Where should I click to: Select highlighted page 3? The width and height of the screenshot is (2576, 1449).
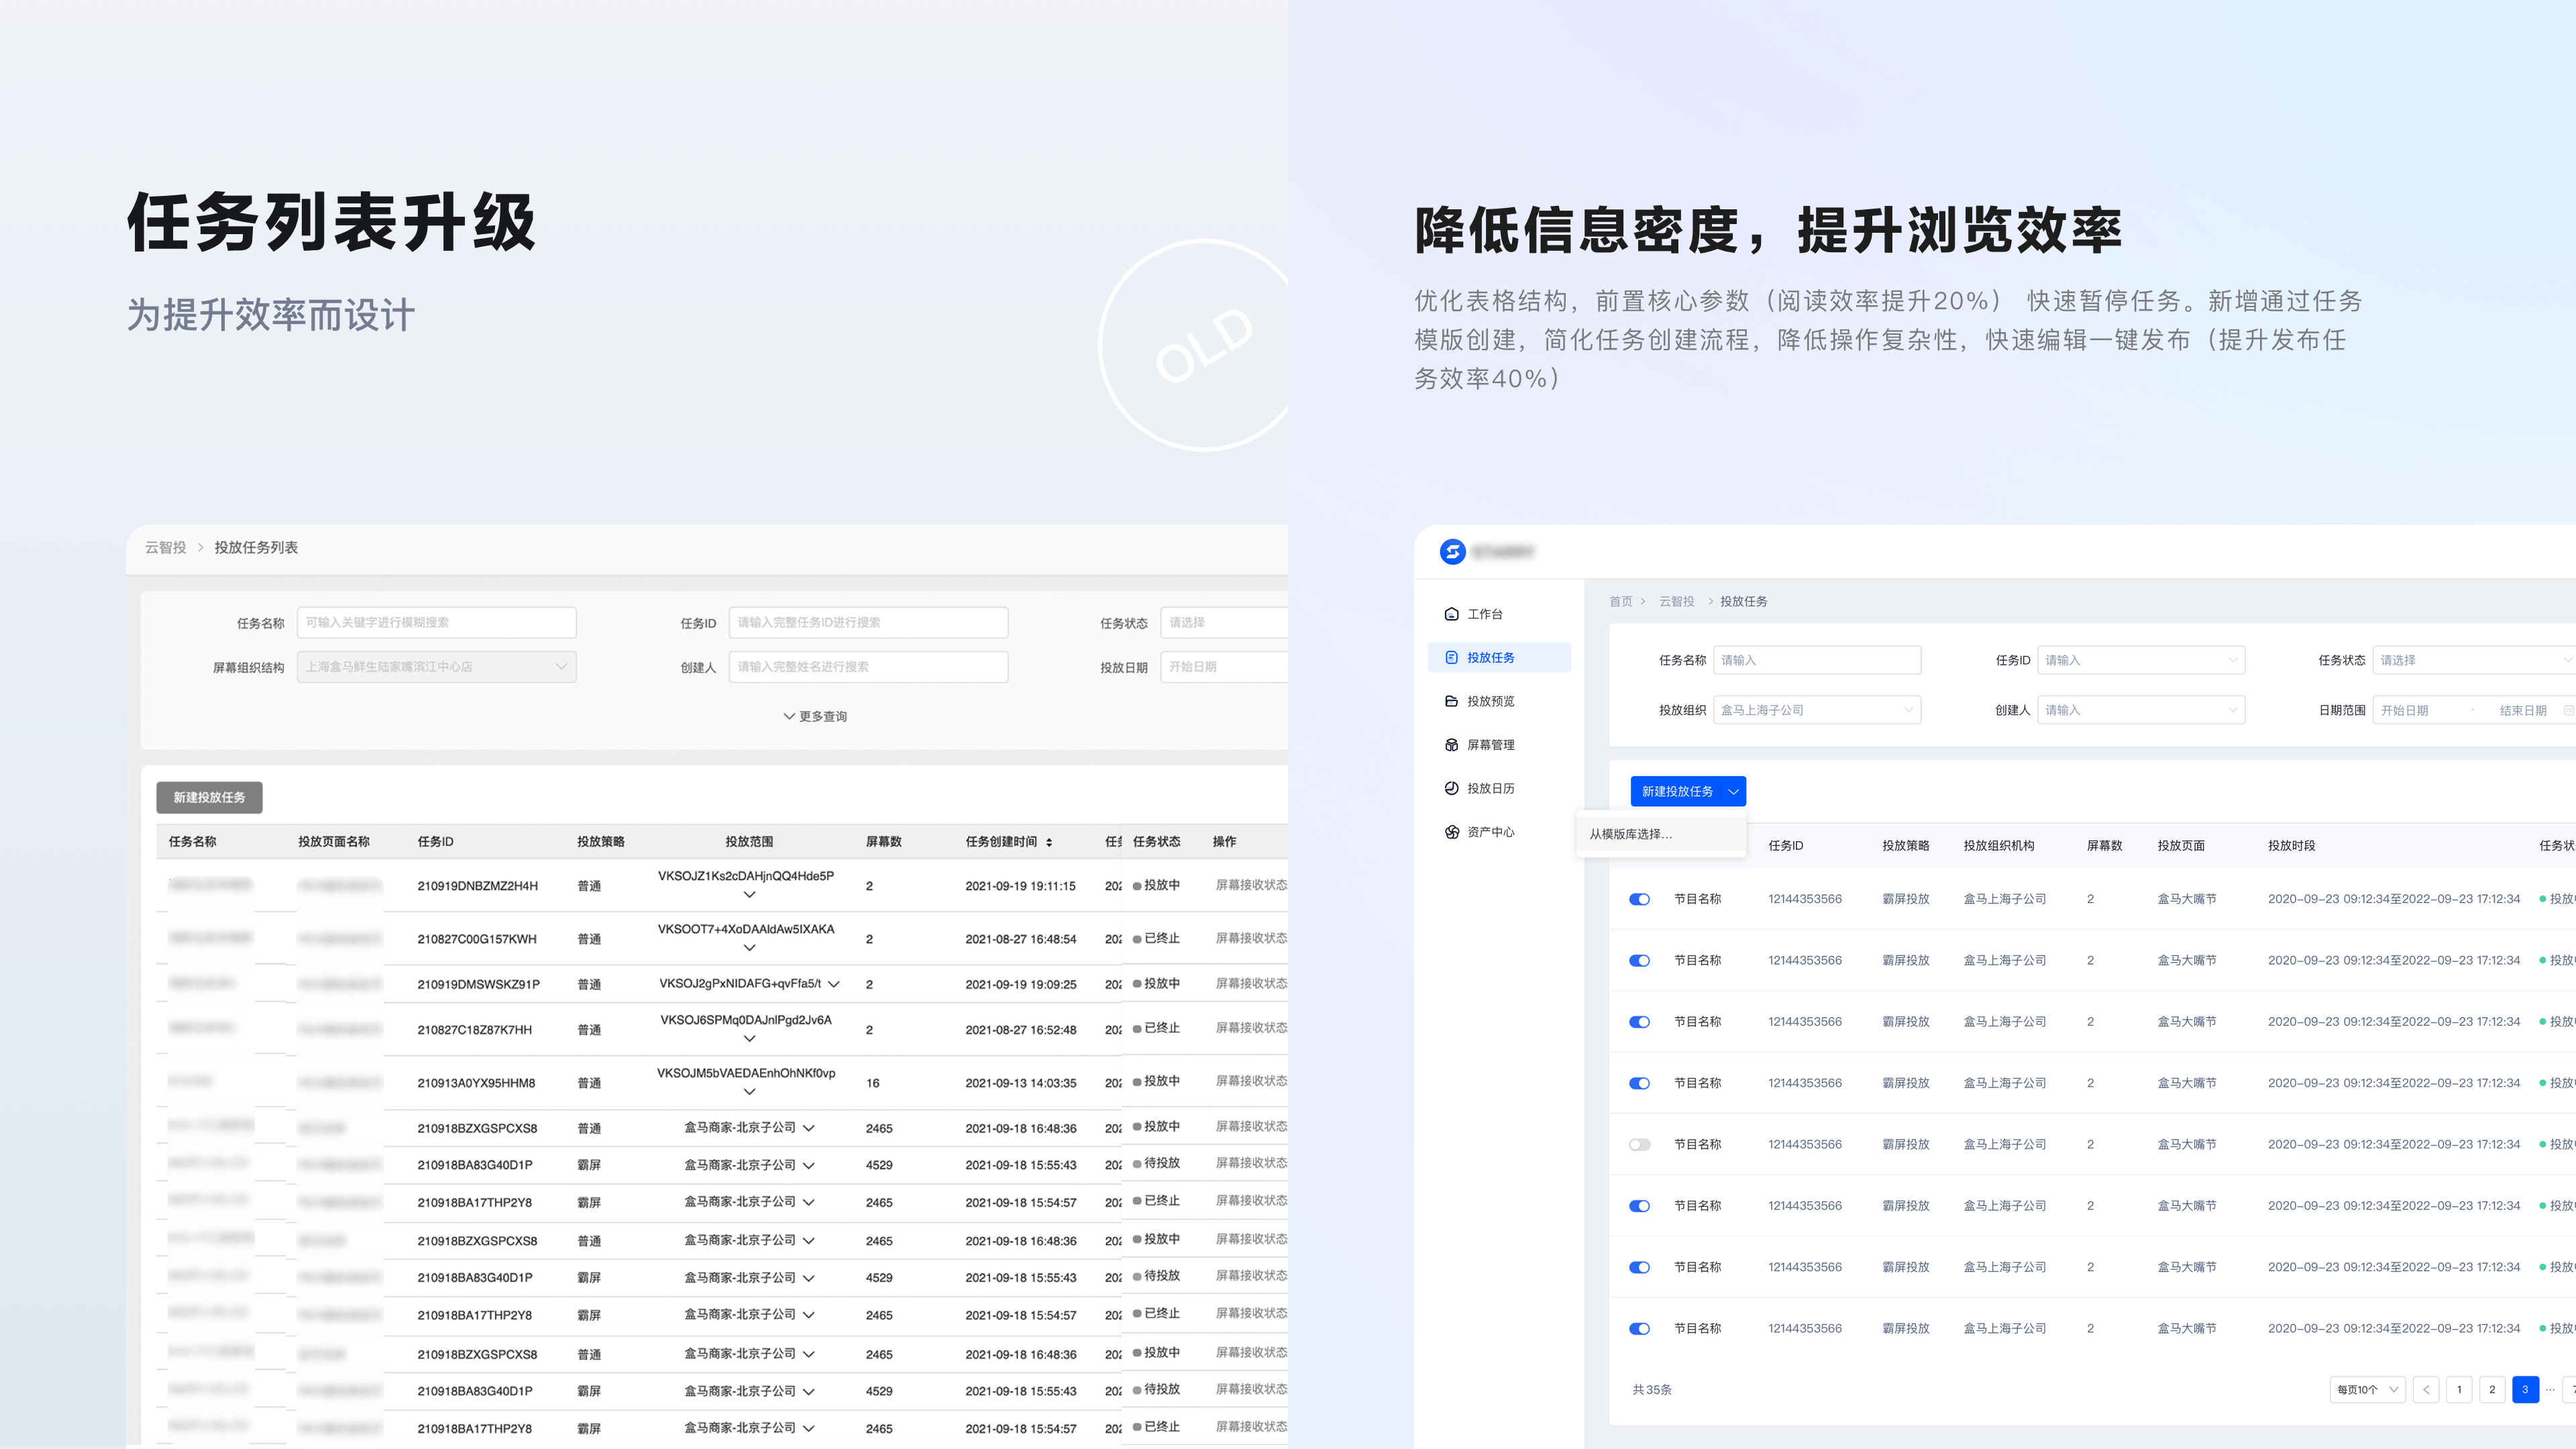(2525, 1389)
